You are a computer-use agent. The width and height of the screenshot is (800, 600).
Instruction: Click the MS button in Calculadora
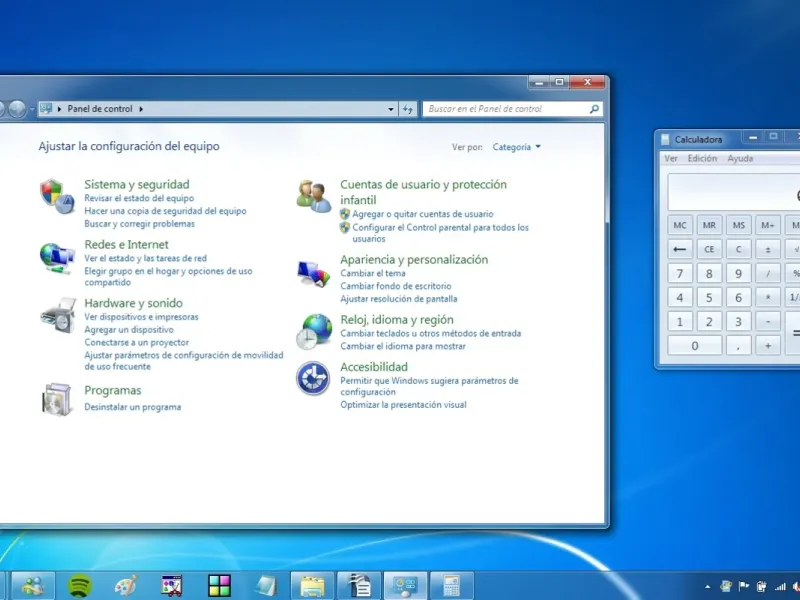click(738, 225)
